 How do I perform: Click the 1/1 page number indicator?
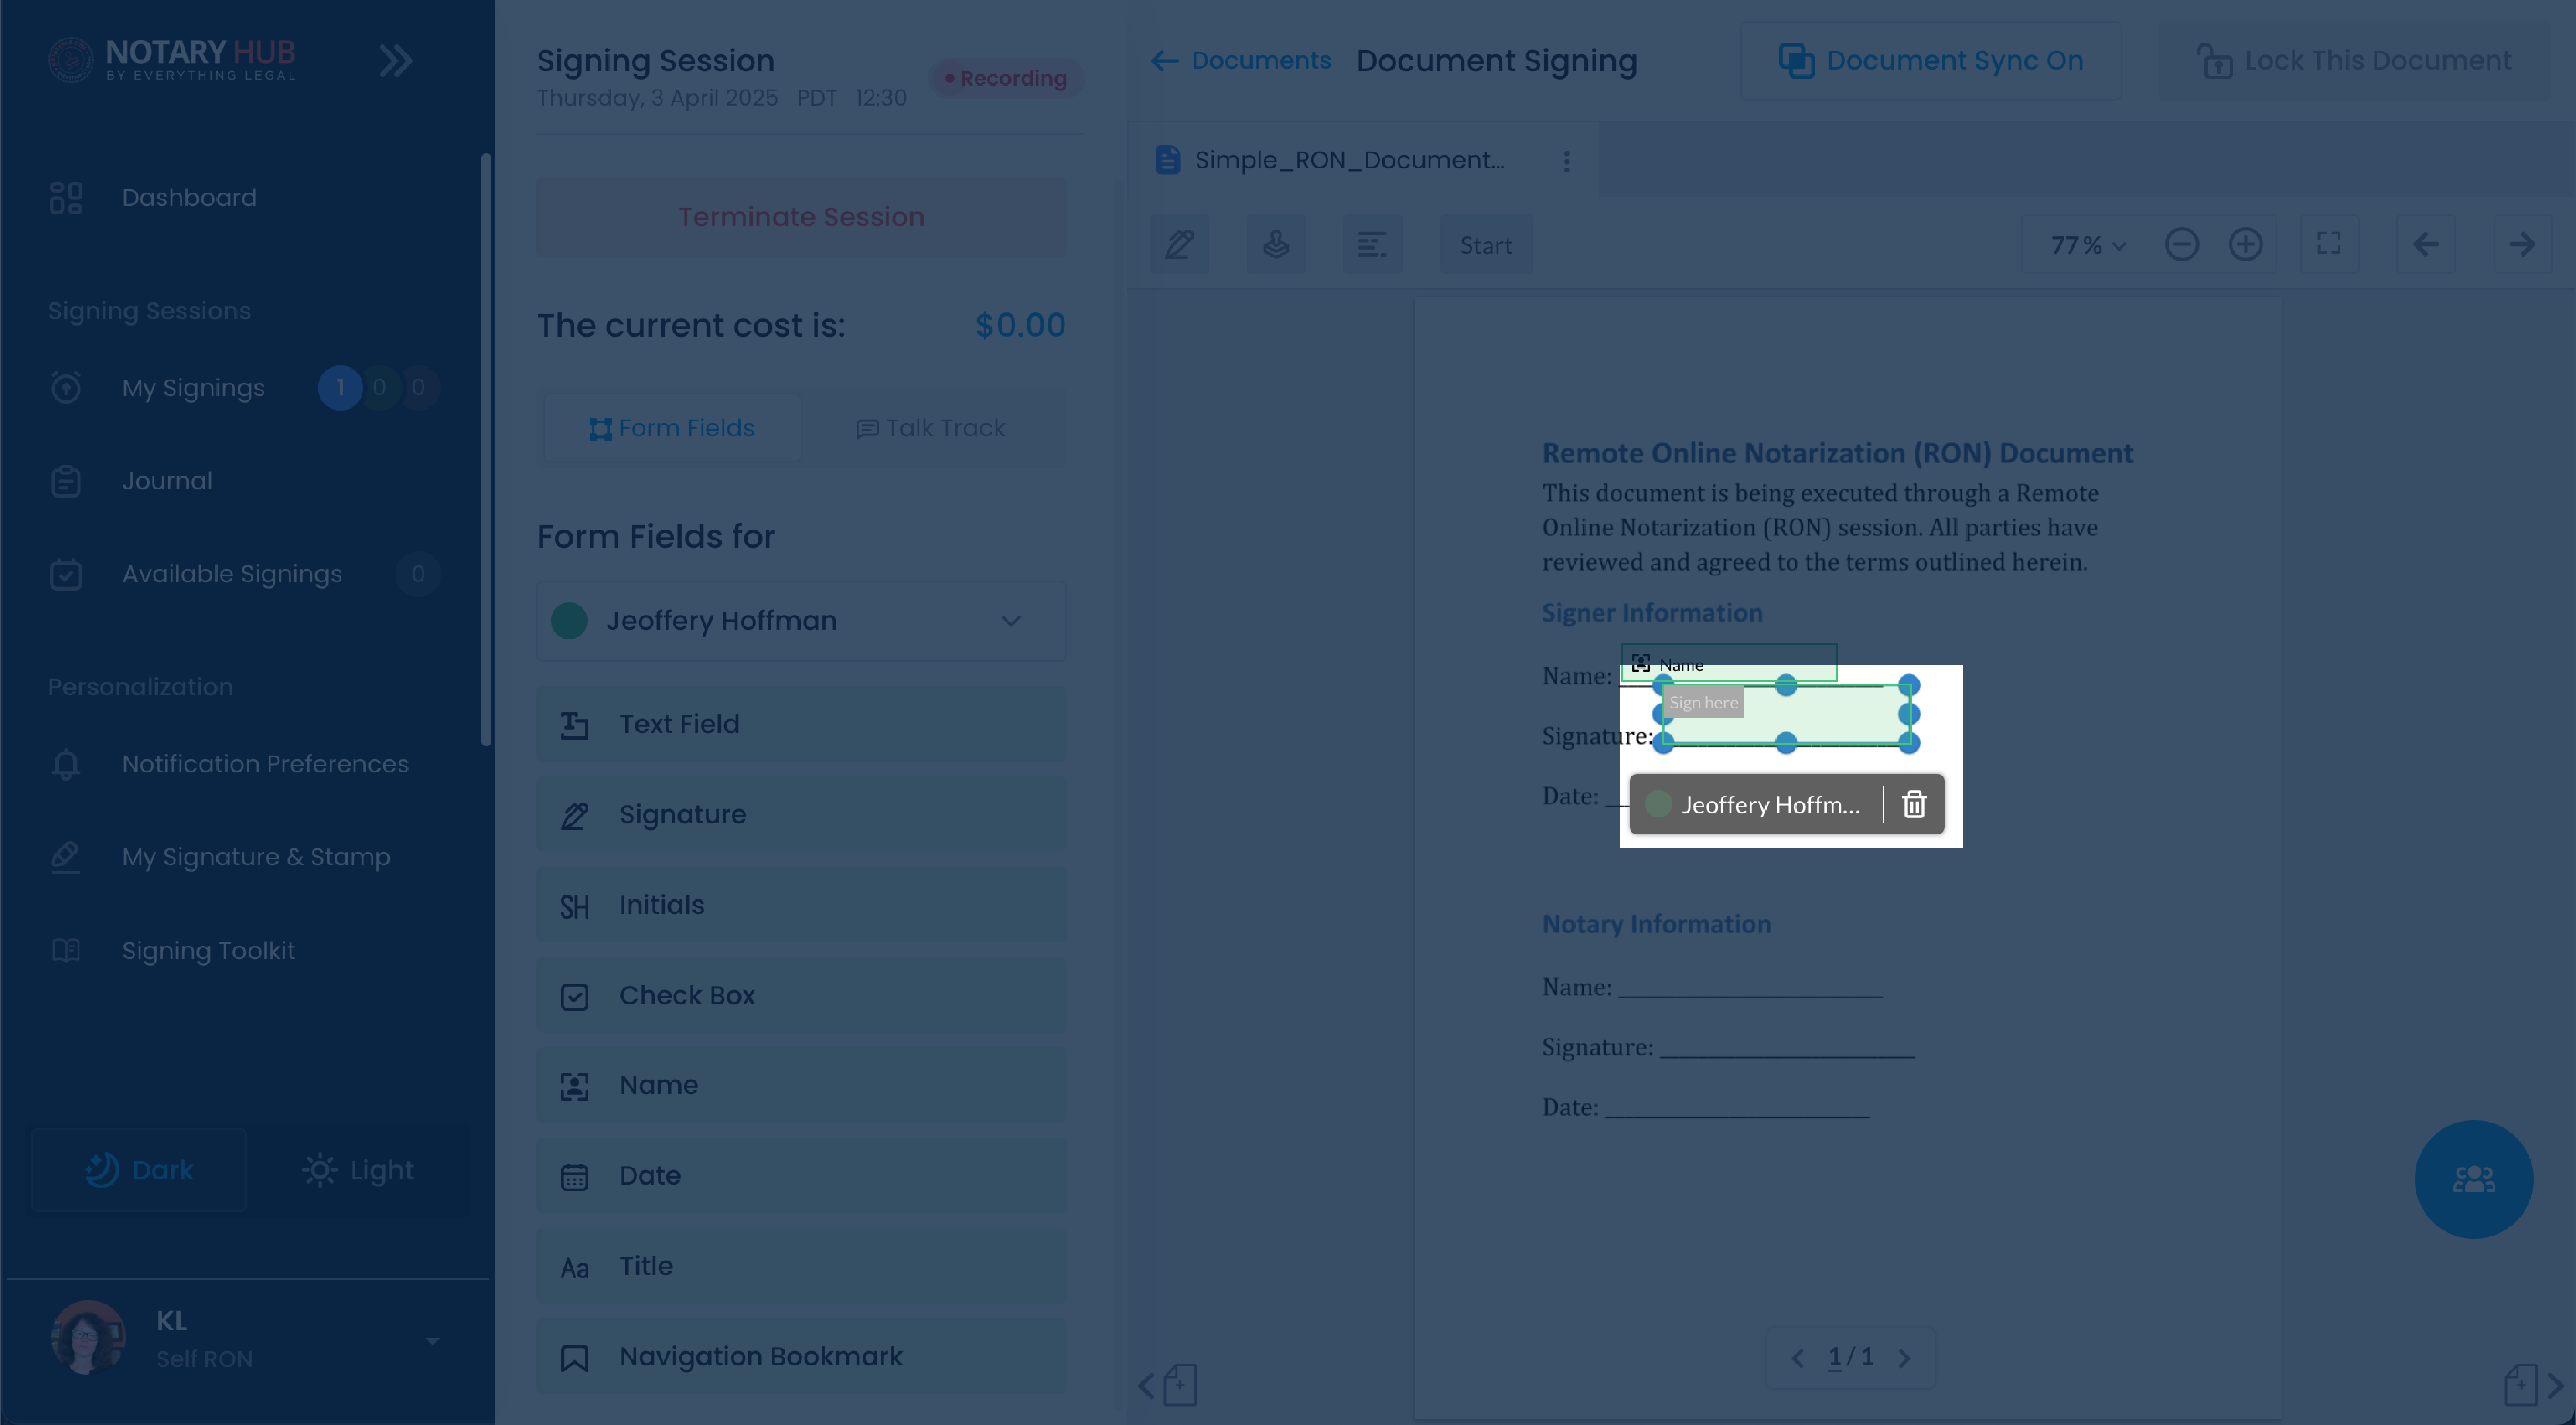tap(1850, 1357)
